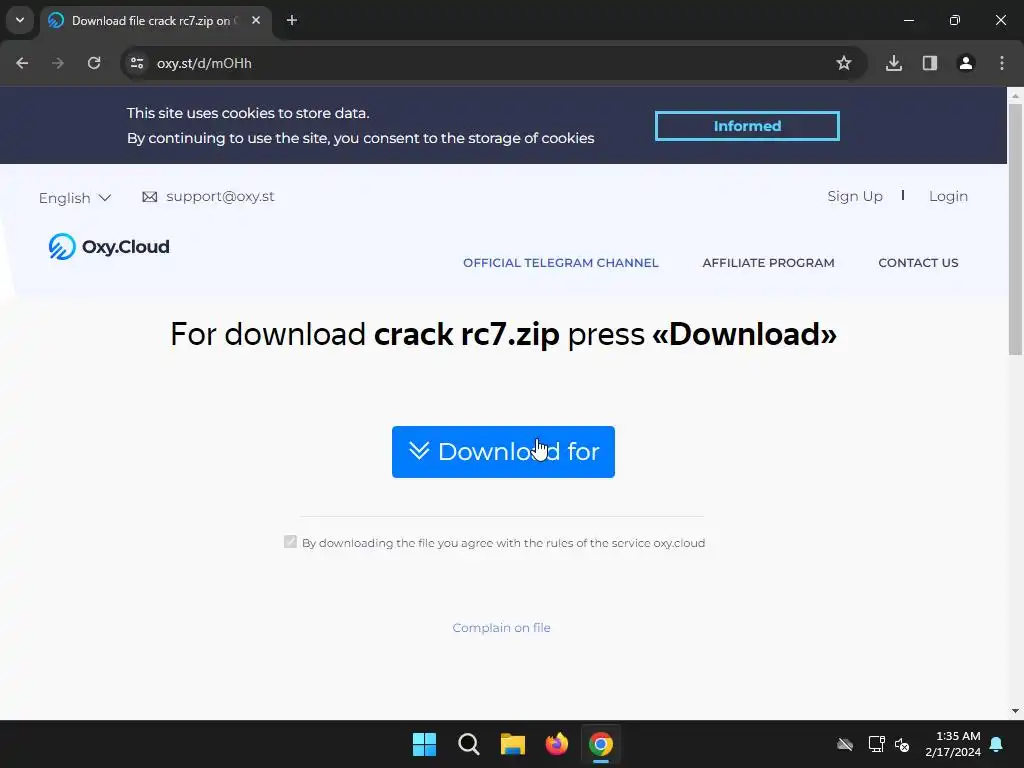Viewport: 1024px width, 768px height.
Task: Open Chrome three-dot menu
Action: click(x=1002, y=63)
